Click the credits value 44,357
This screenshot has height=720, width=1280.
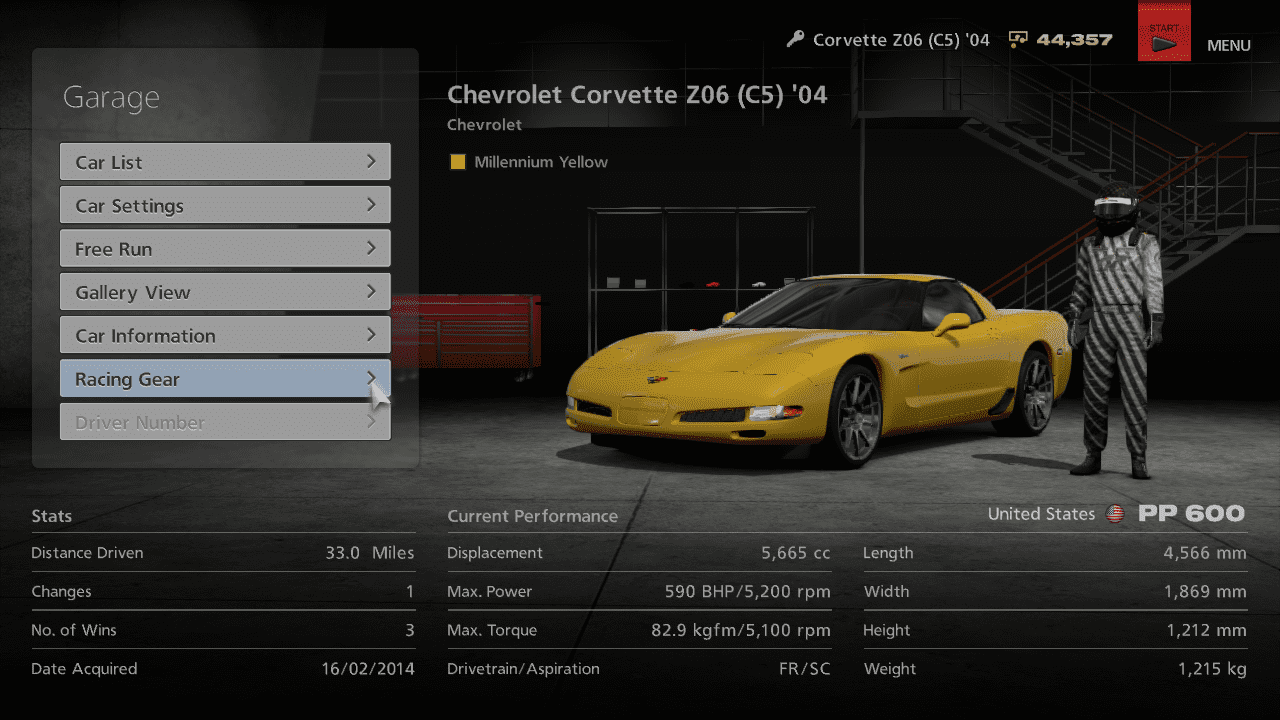1075,40
